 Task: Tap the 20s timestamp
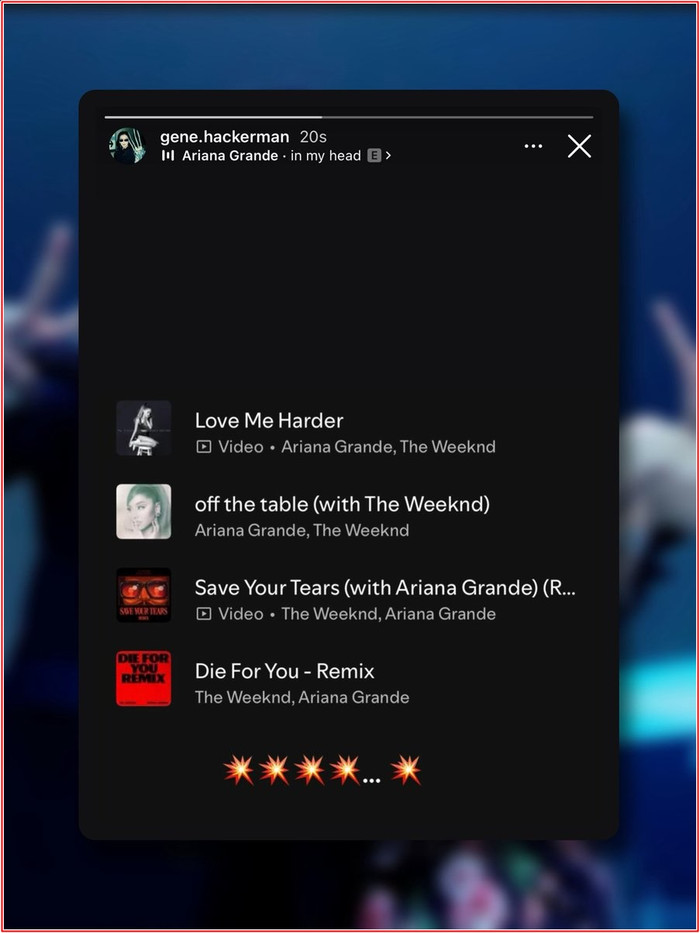[313, 137]
